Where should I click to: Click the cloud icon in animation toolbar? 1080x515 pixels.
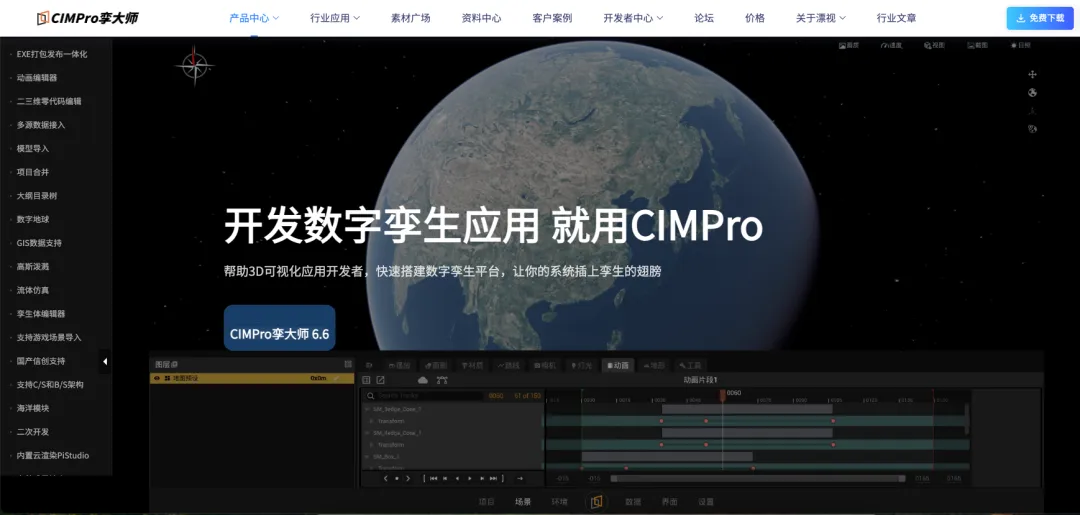point(423,380)
